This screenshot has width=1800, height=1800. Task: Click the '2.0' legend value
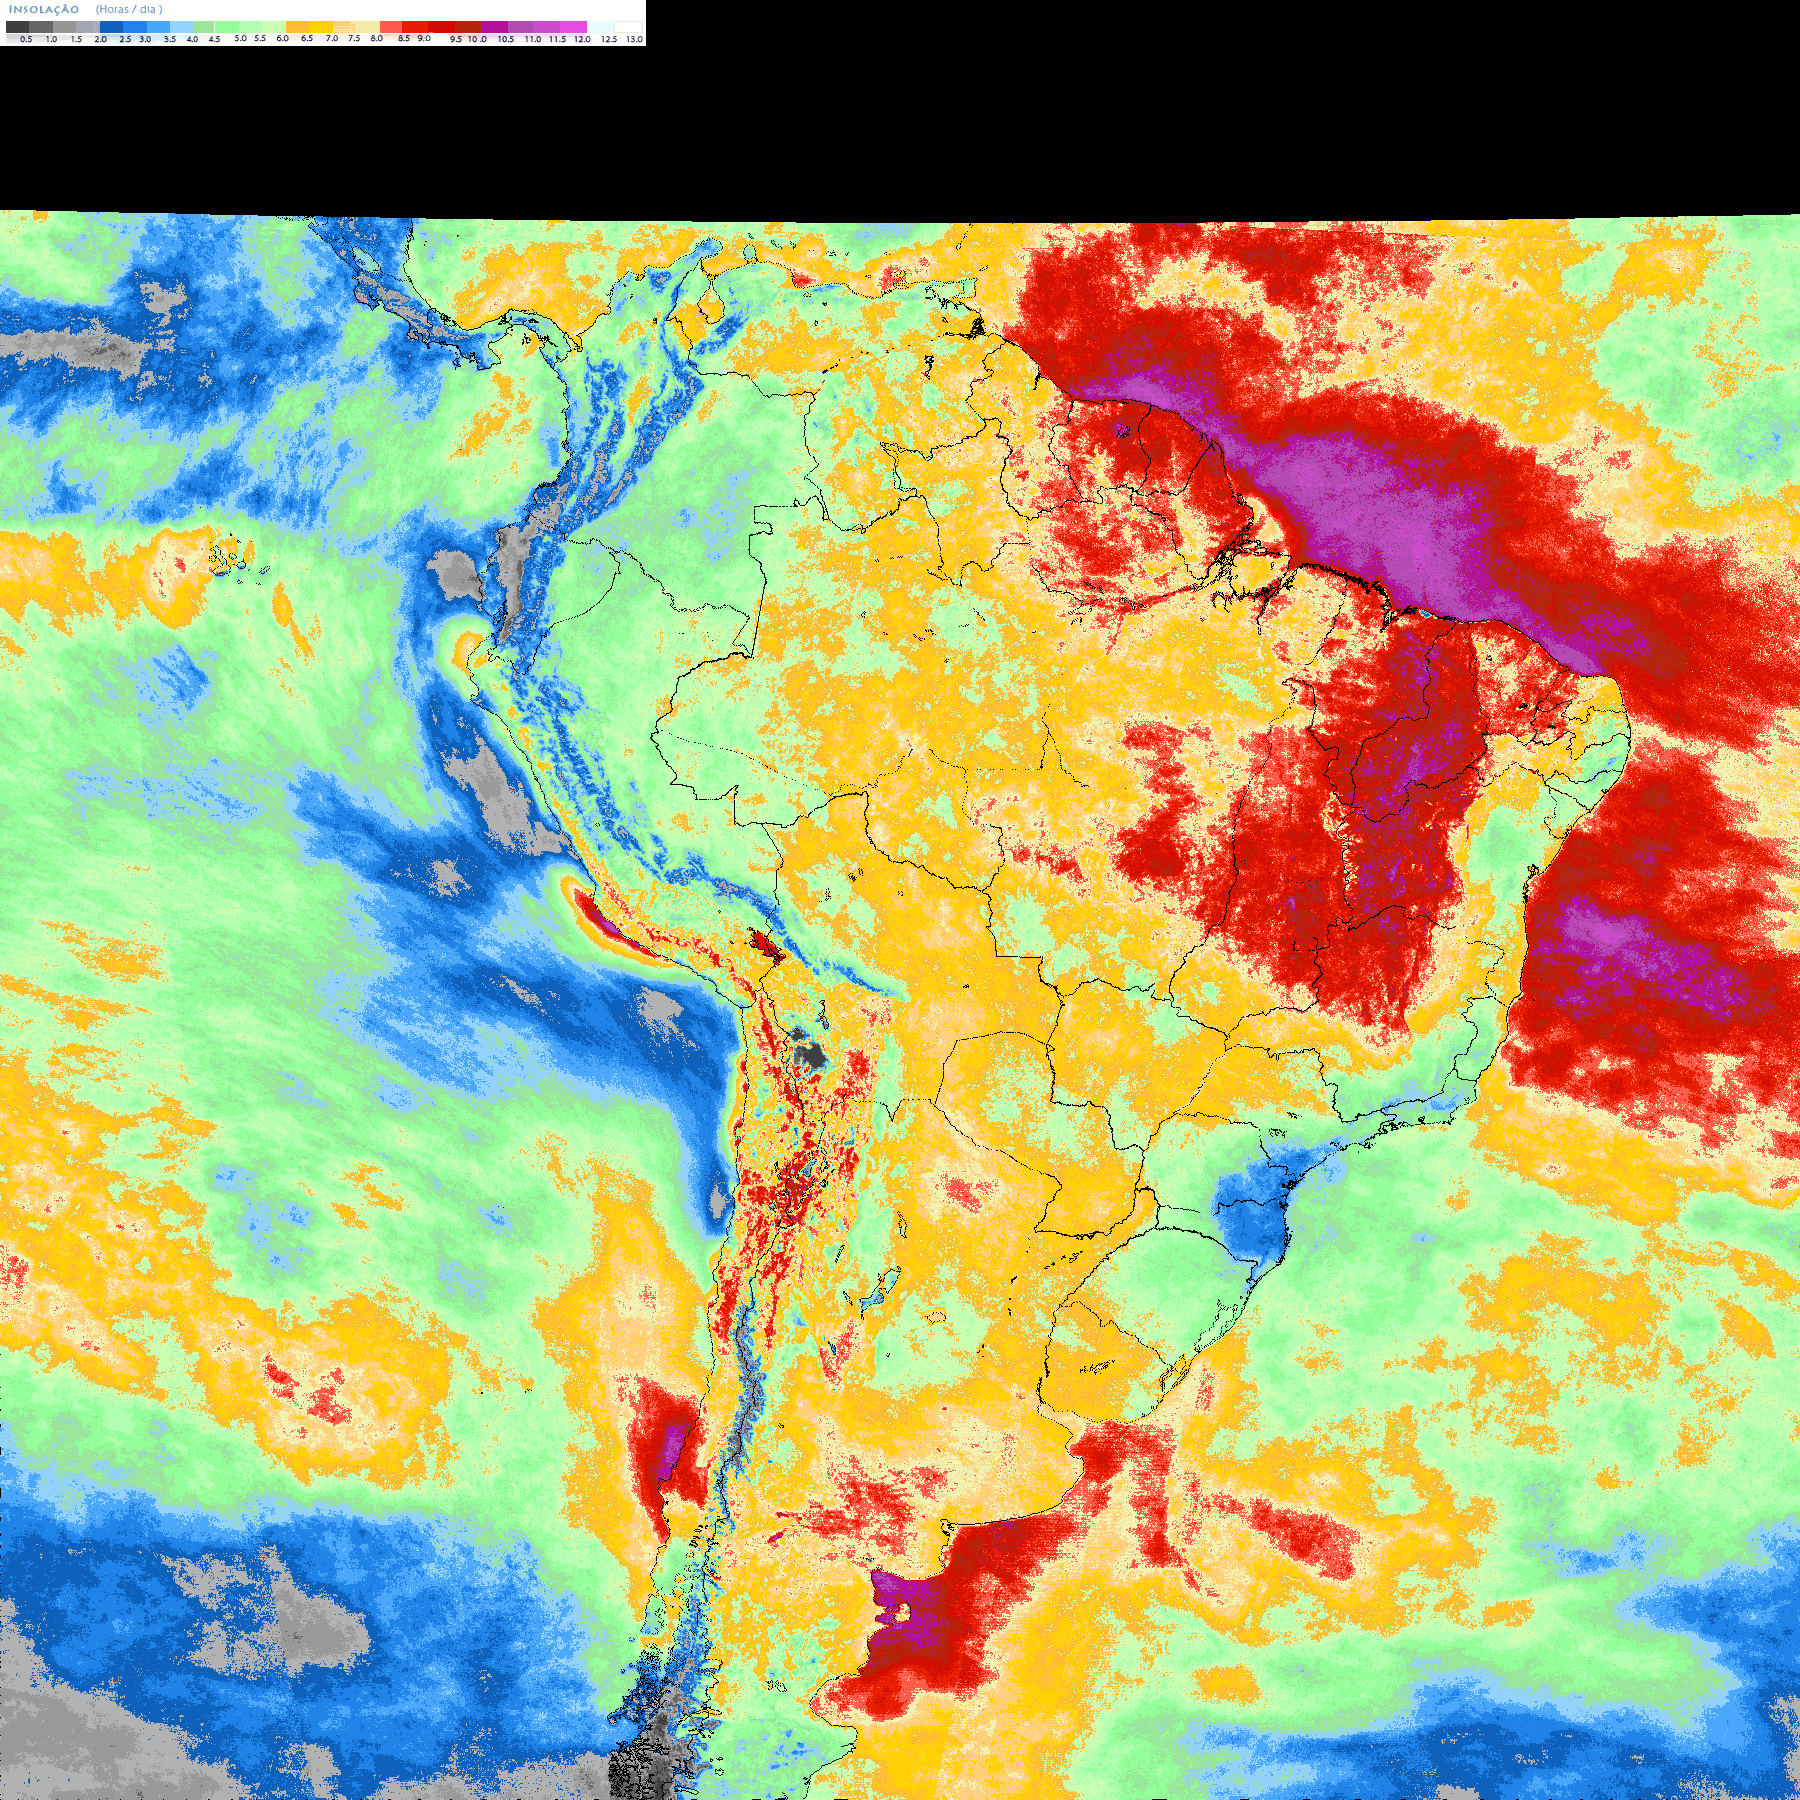[100, 39]
